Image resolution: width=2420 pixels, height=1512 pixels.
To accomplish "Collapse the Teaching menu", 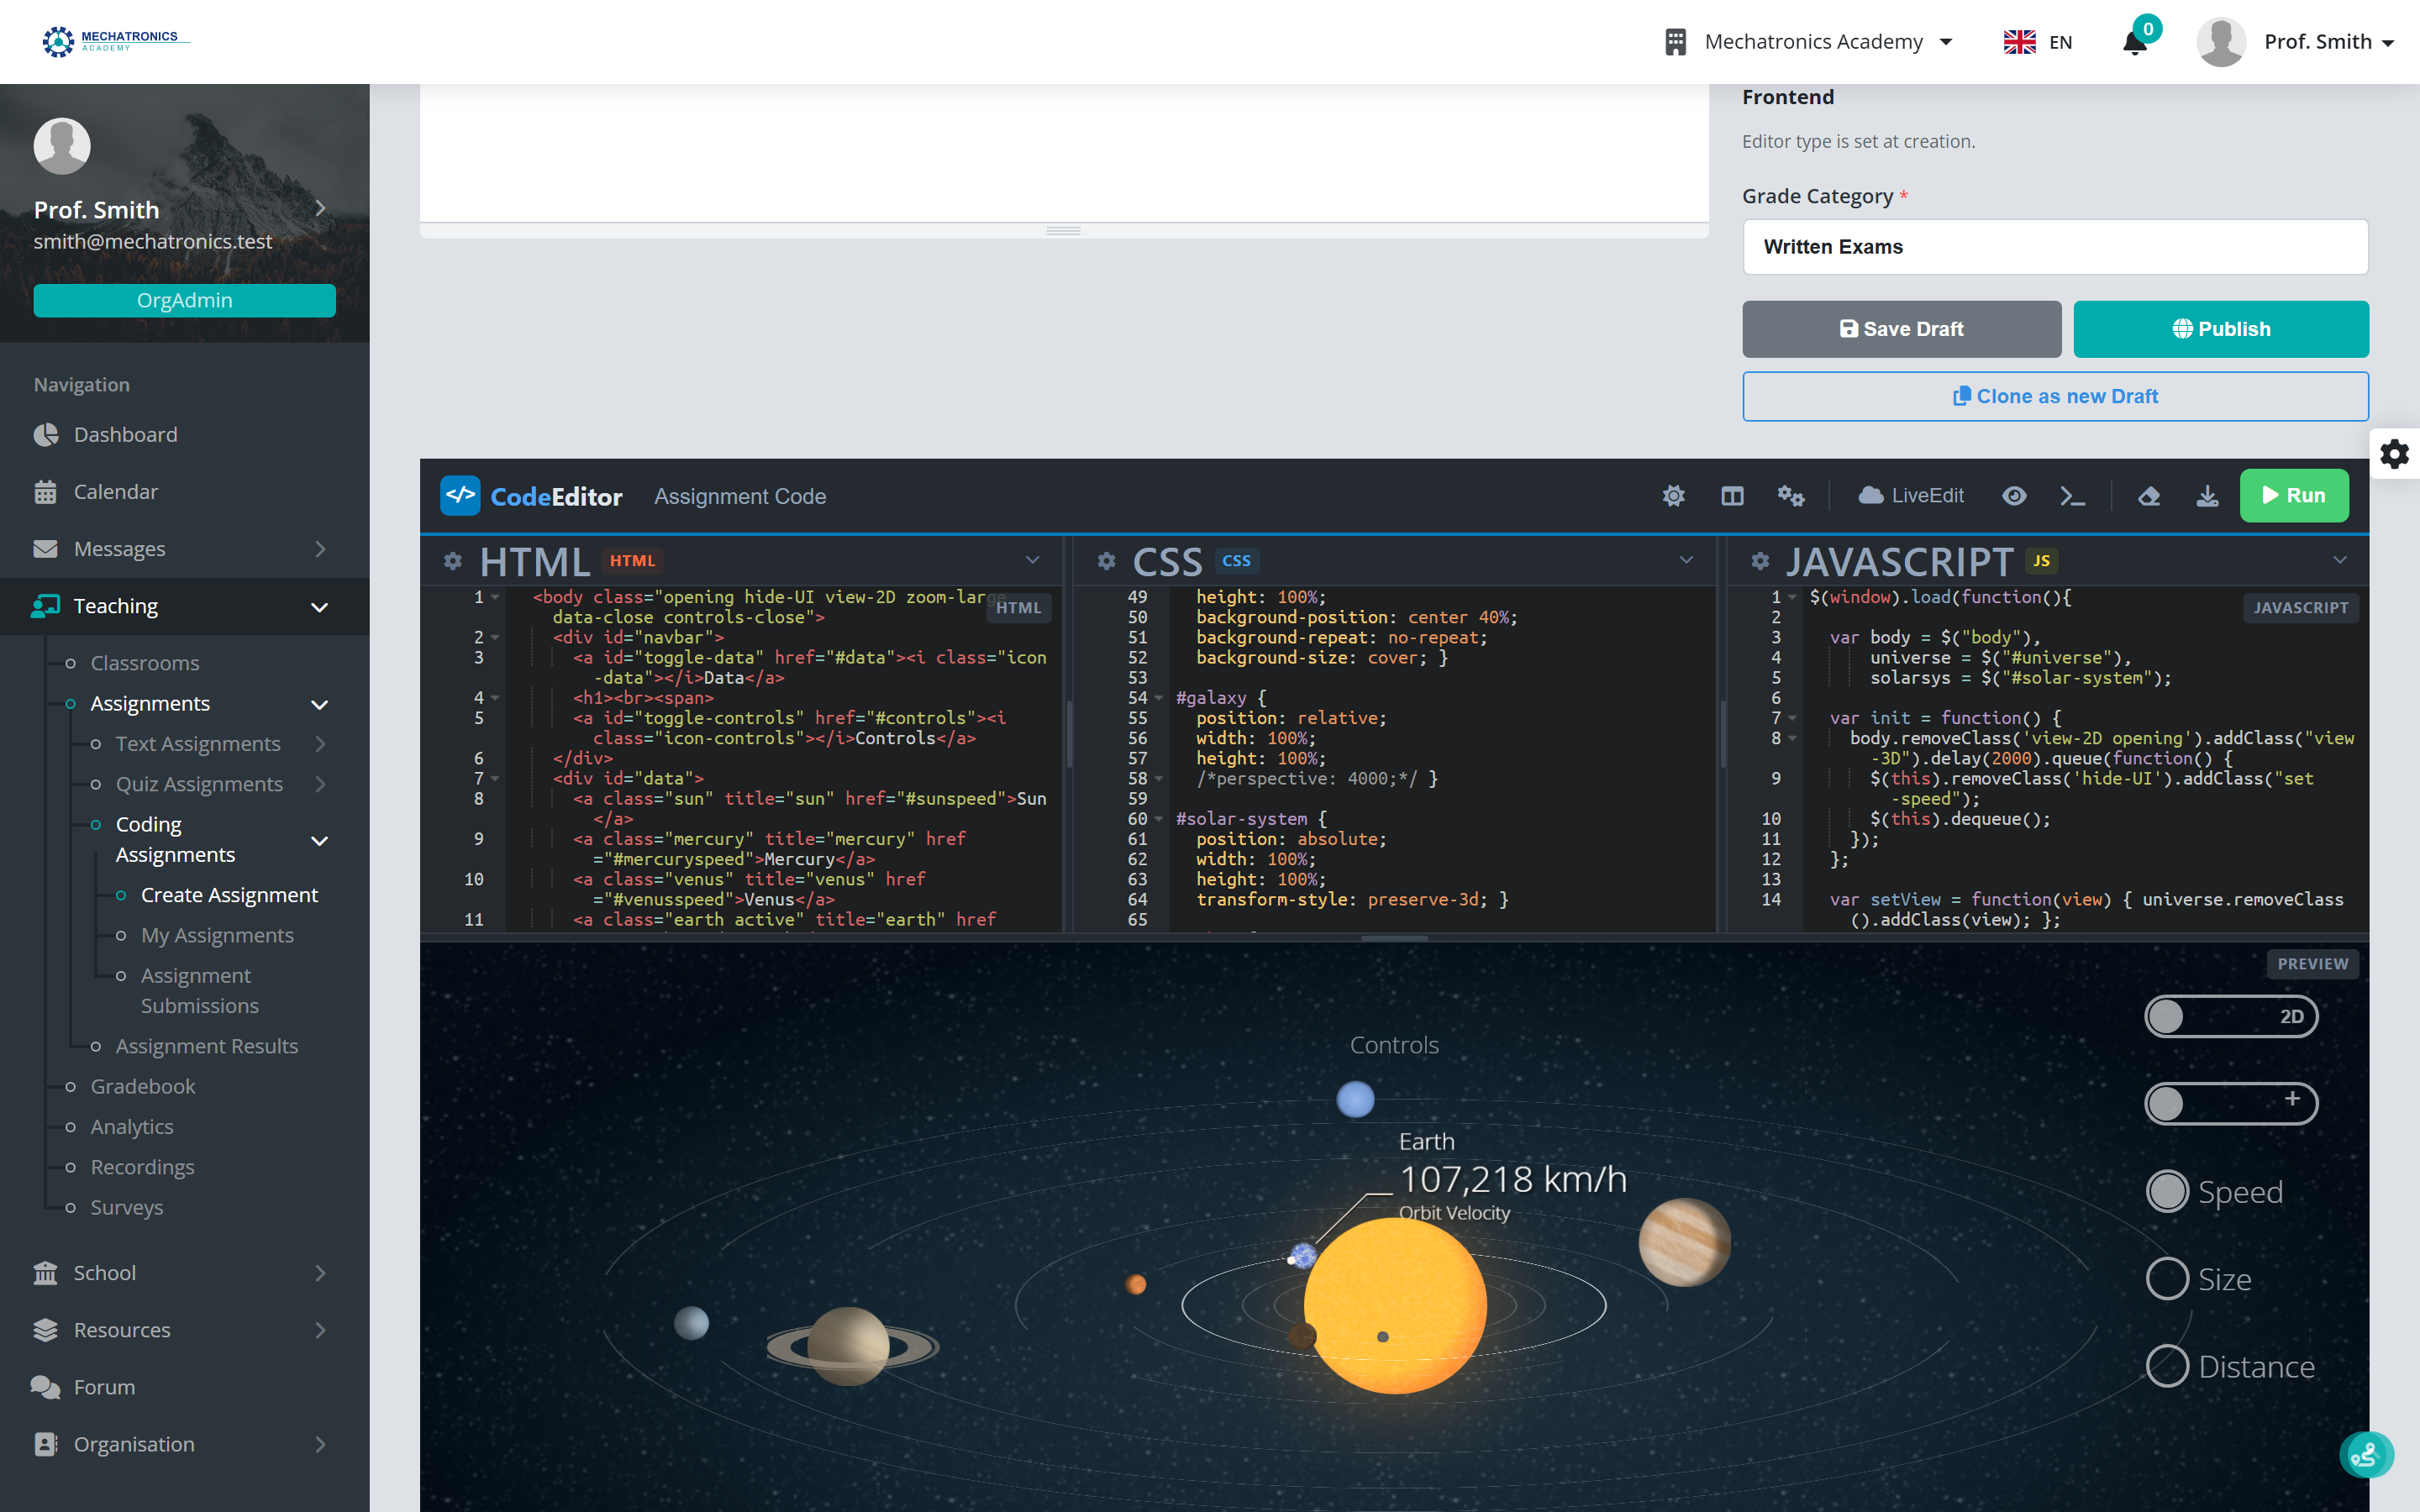I will (x=184, y=606).
